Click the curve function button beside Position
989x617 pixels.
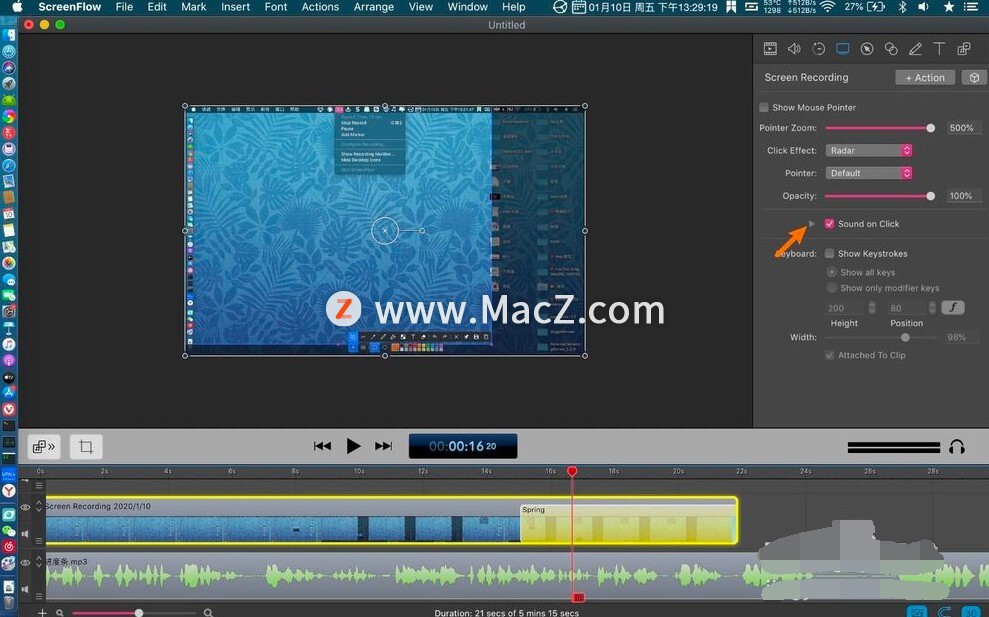pos(952,307)
